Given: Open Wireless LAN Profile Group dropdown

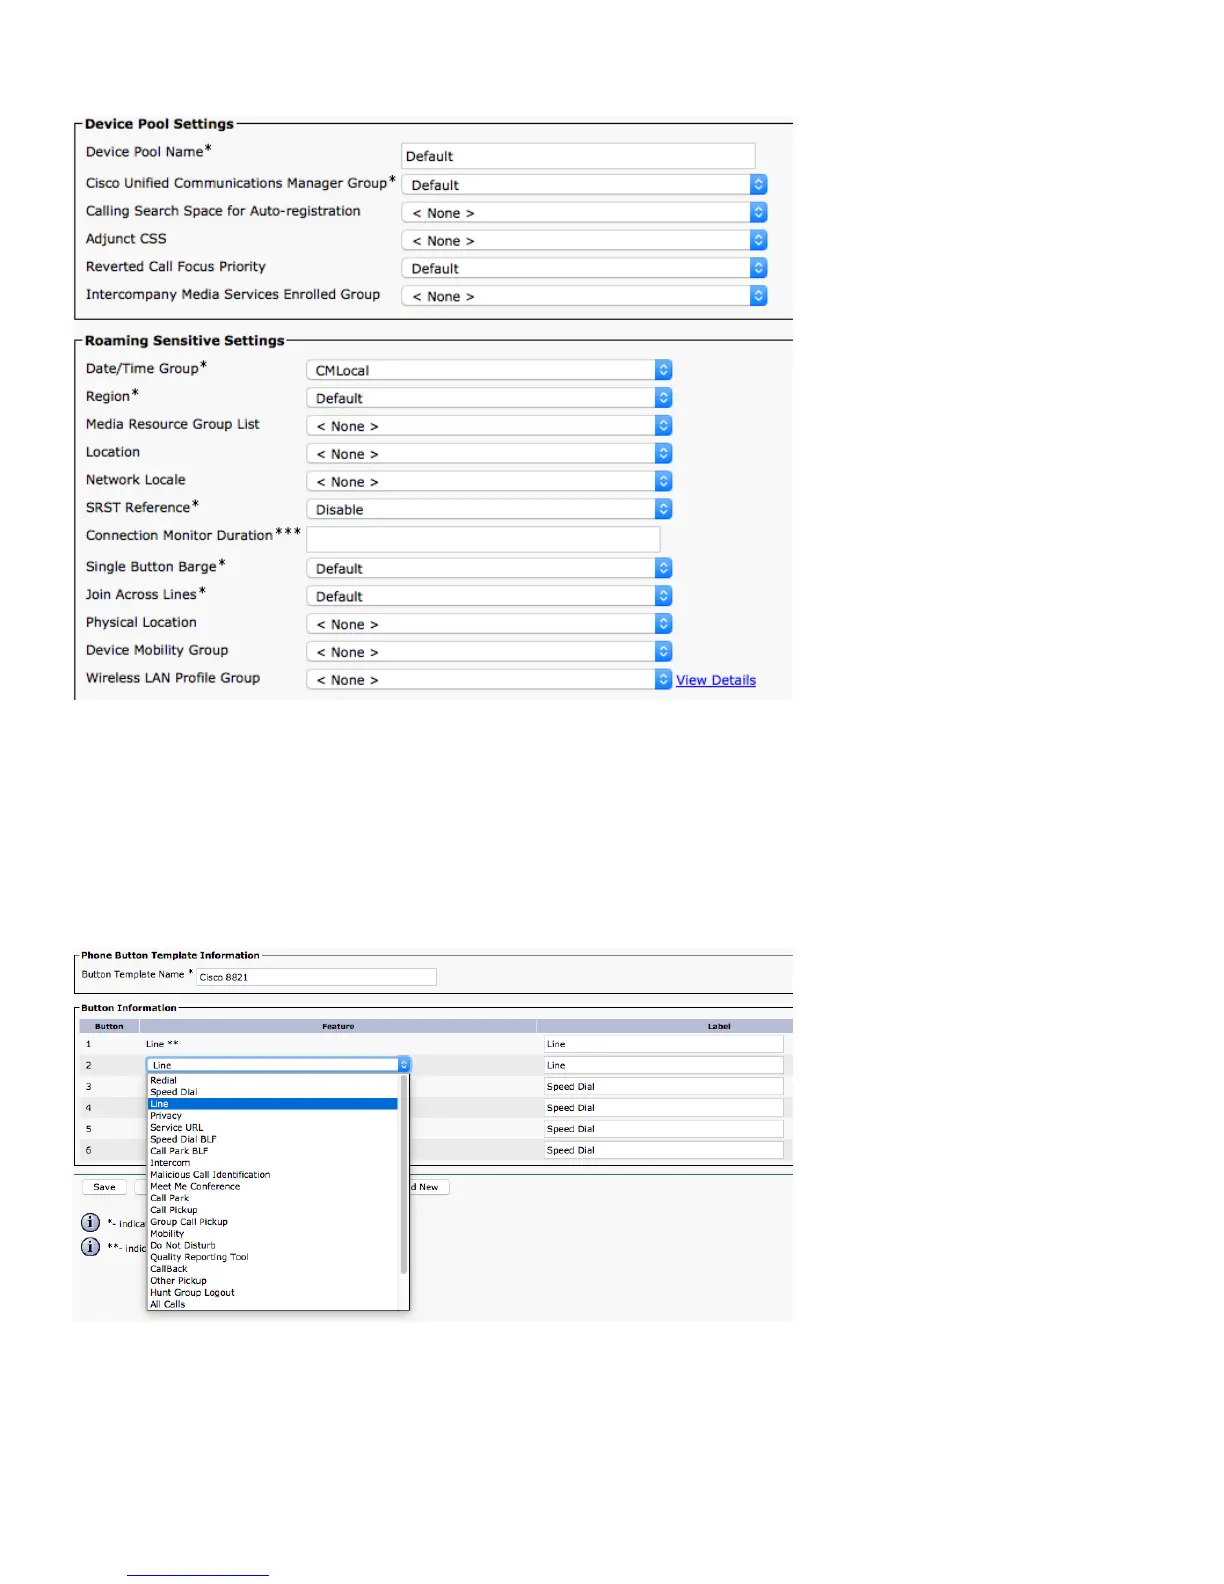Looking at the screenshot, I should [x=489, y=679].
